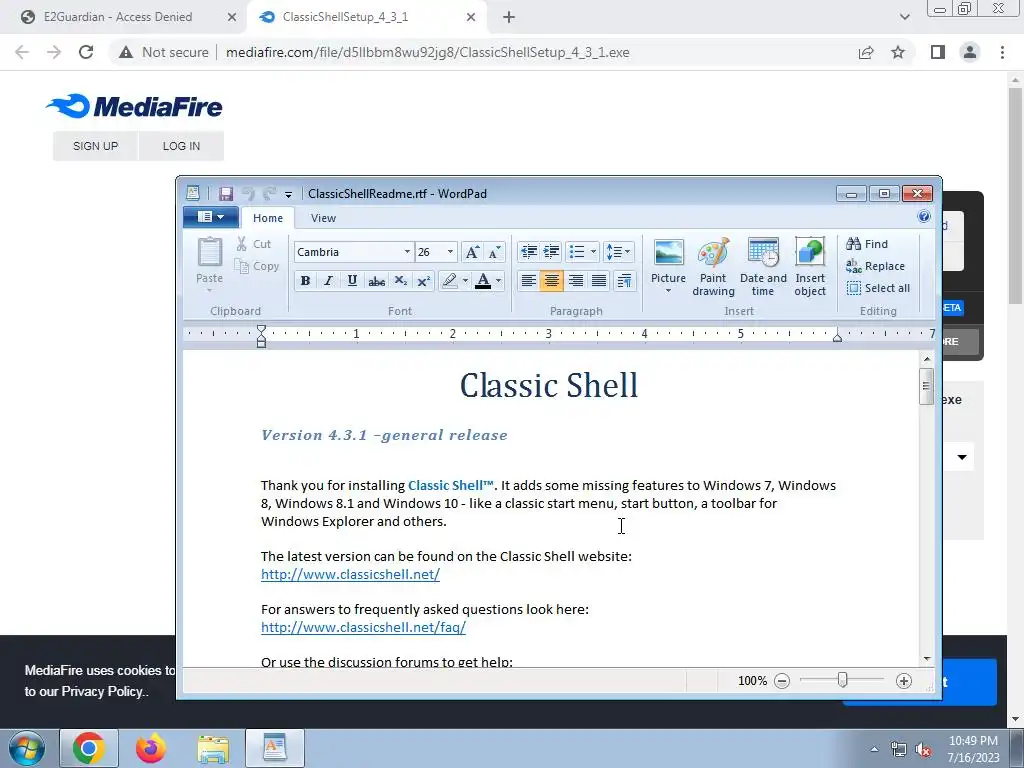Align text right
1024x768 pixels.
[575, 281]
